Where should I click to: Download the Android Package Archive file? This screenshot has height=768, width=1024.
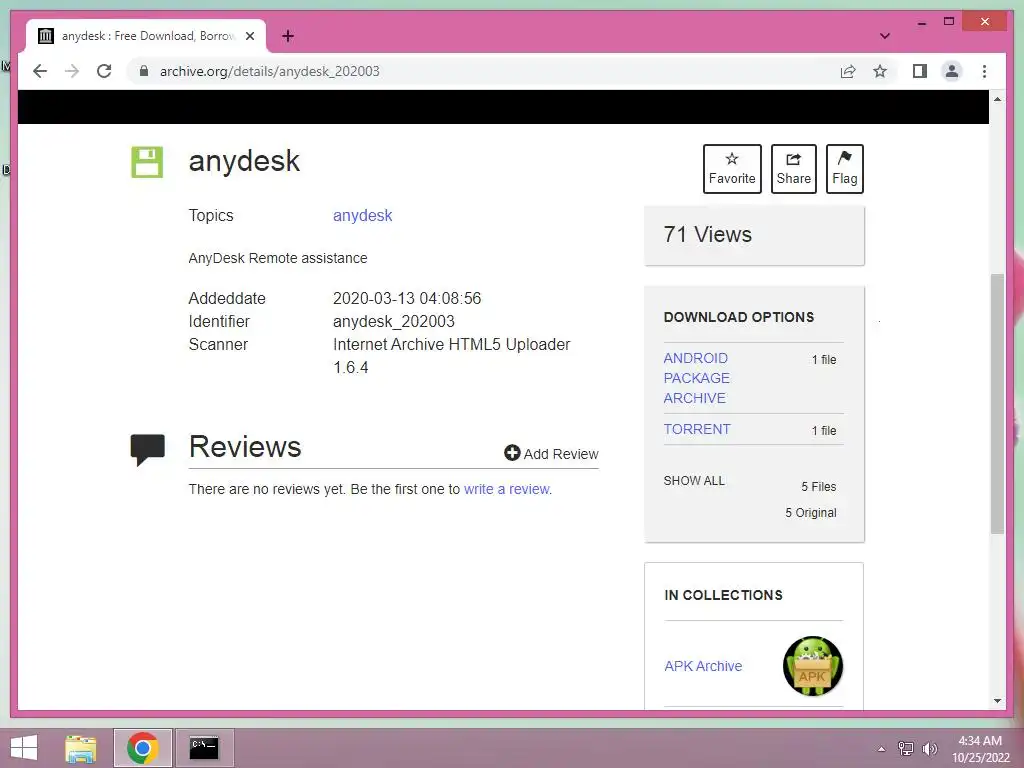tap(697, 378)
